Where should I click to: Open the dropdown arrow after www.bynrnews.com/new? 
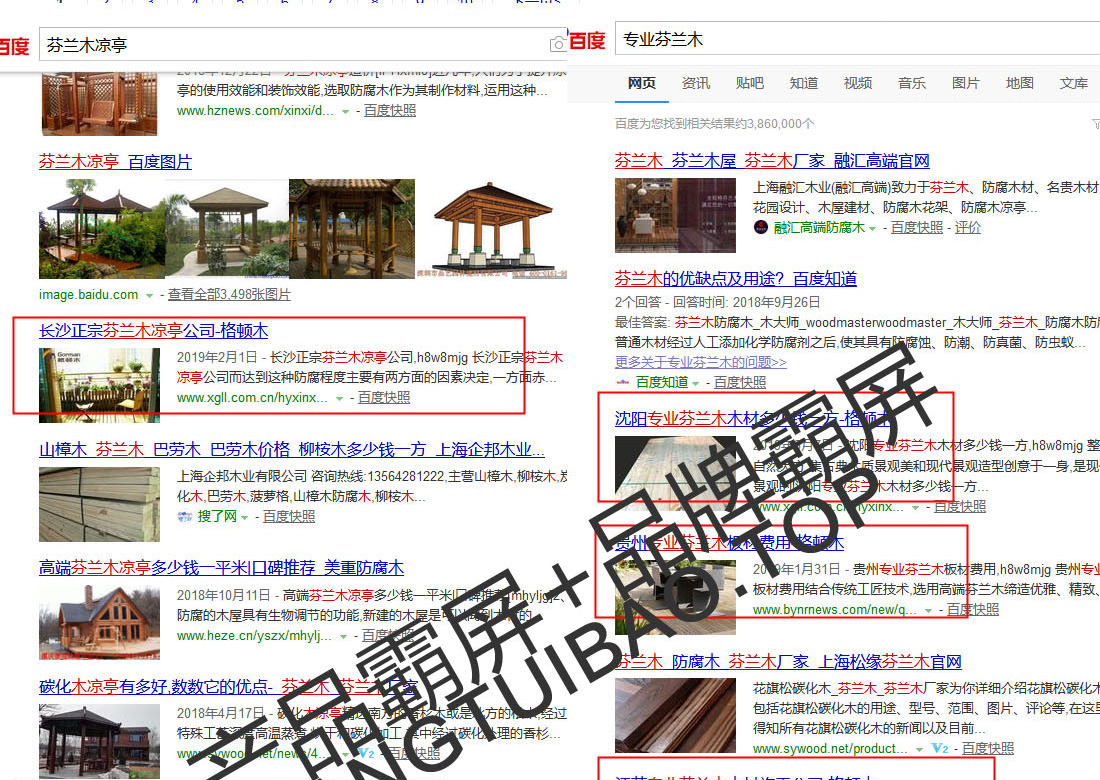928,610
